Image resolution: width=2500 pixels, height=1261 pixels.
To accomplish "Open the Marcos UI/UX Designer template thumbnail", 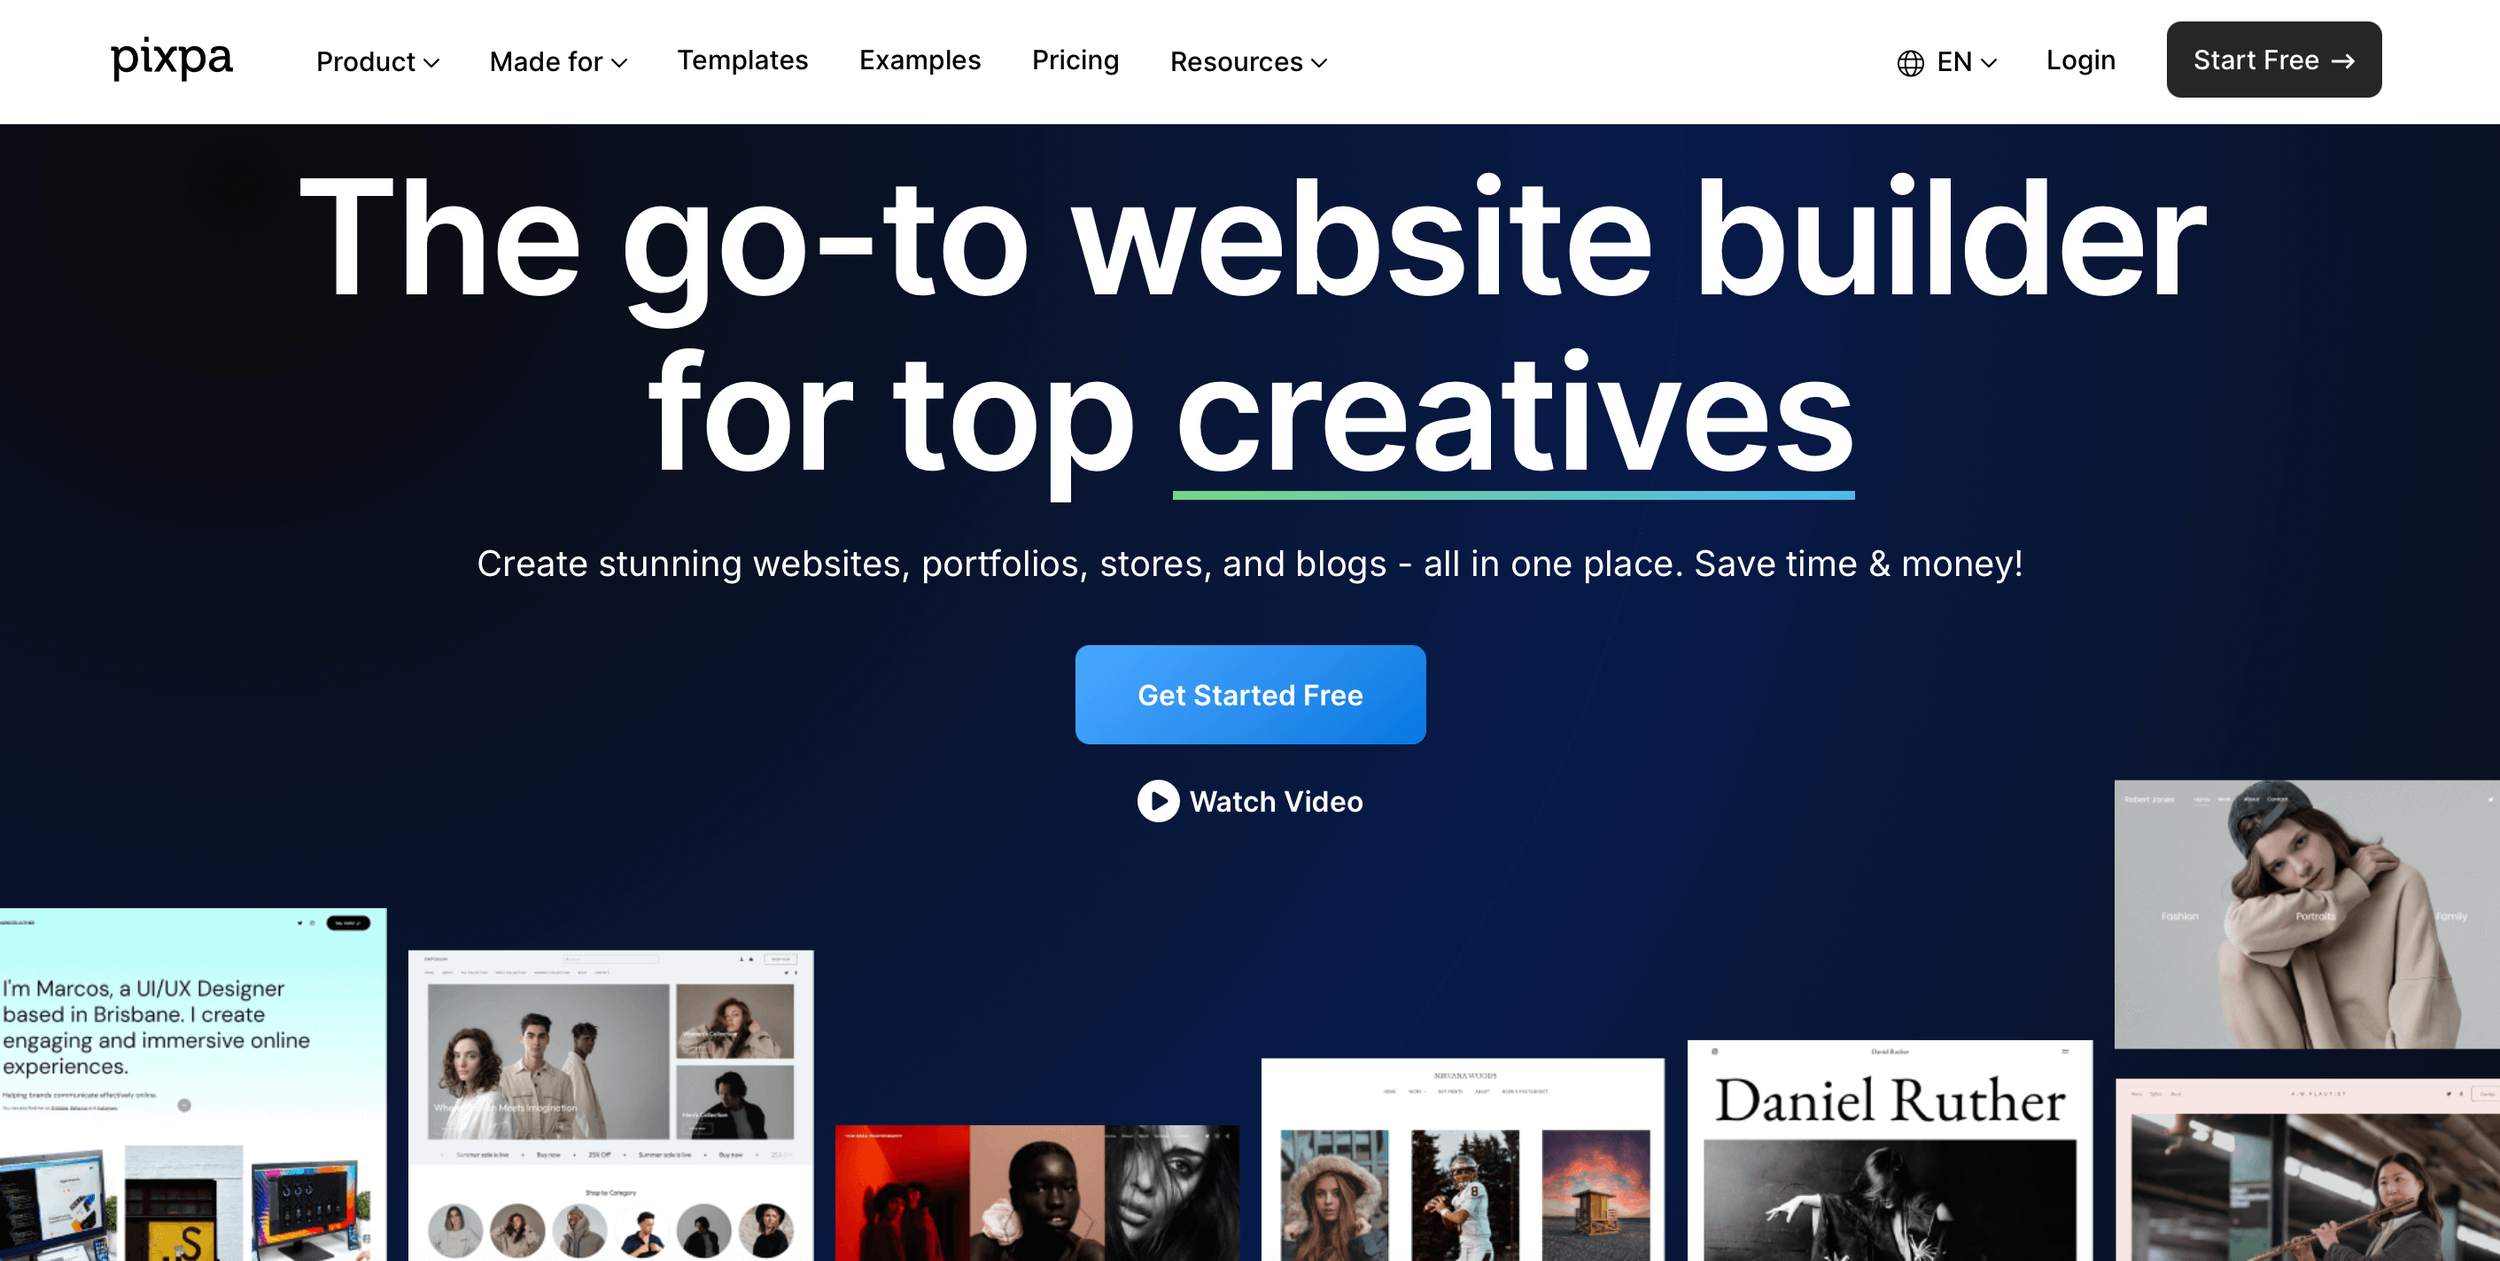I will (x=193, y=1084).
